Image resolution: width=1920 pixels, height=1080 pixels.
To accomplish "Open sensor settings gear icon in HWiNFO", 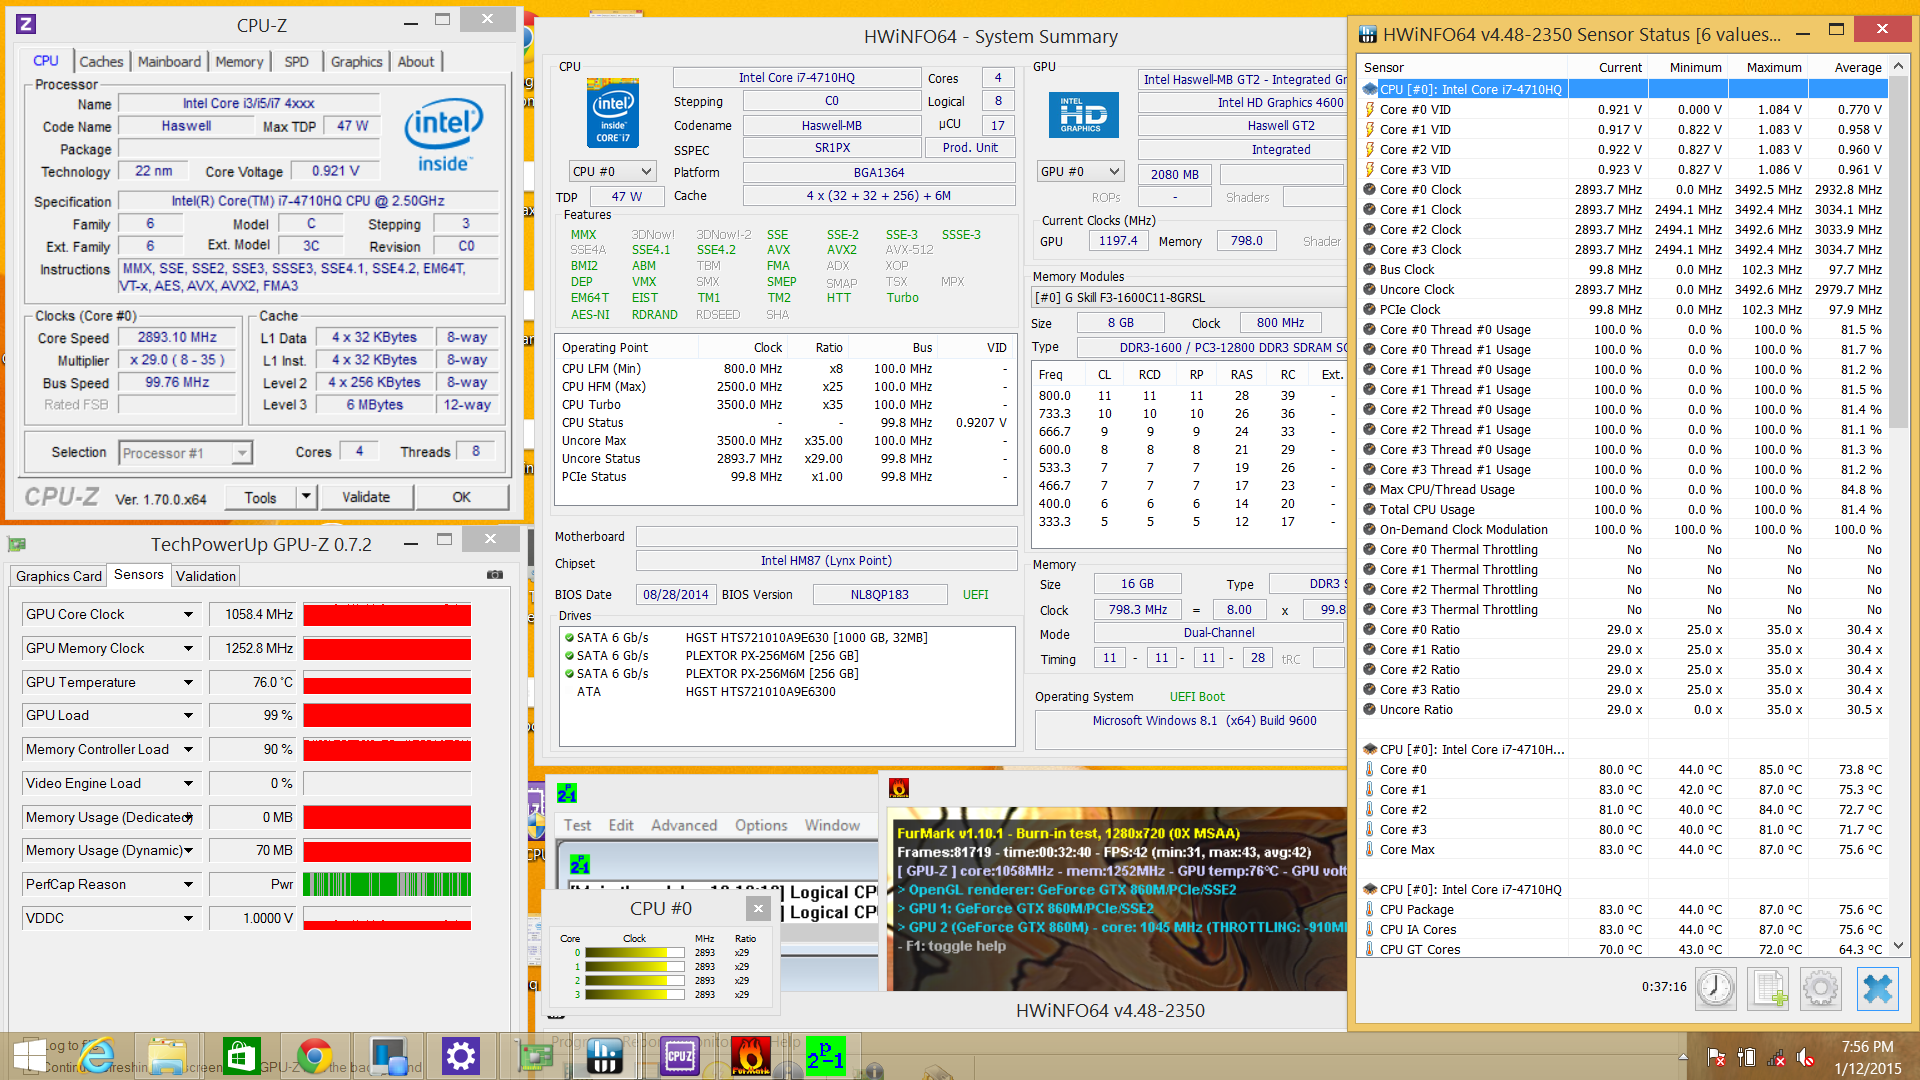I will click(x=1820, y=989).
